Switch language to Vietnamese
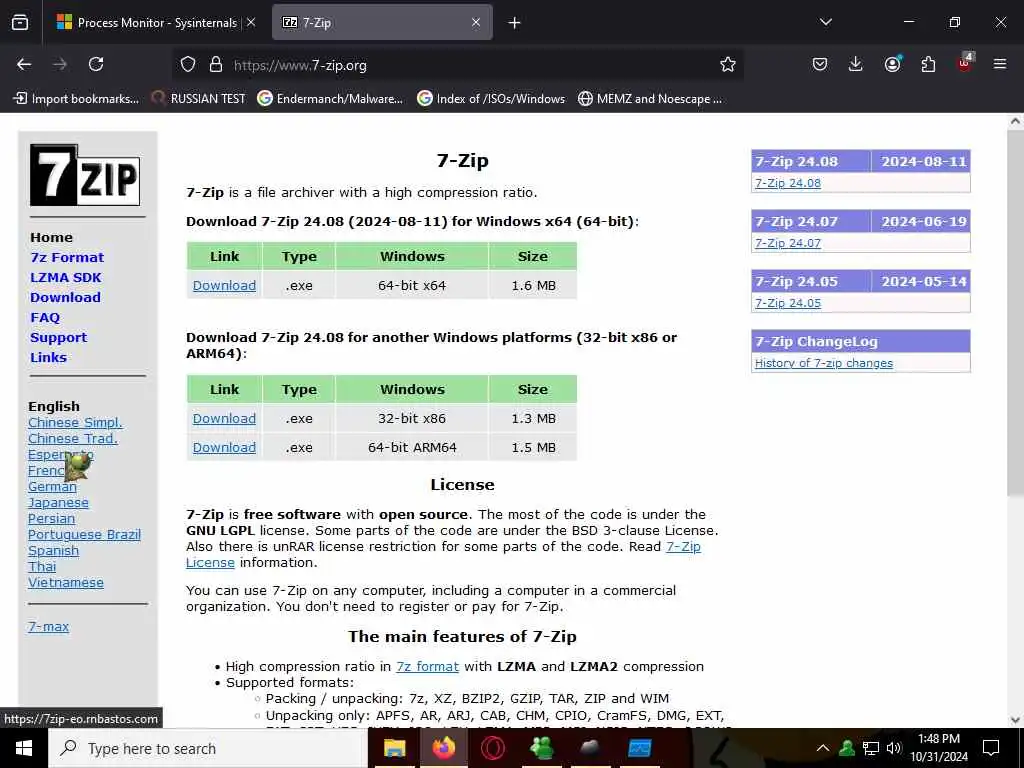The width and height of the screenshot is (1024, 768). [66, 583]
